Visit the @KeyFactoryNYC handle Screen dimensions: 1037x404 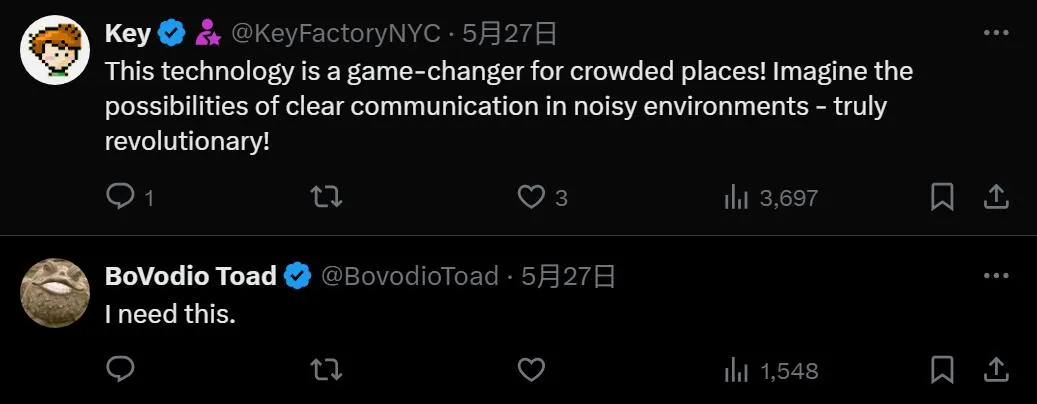point(335,33)
